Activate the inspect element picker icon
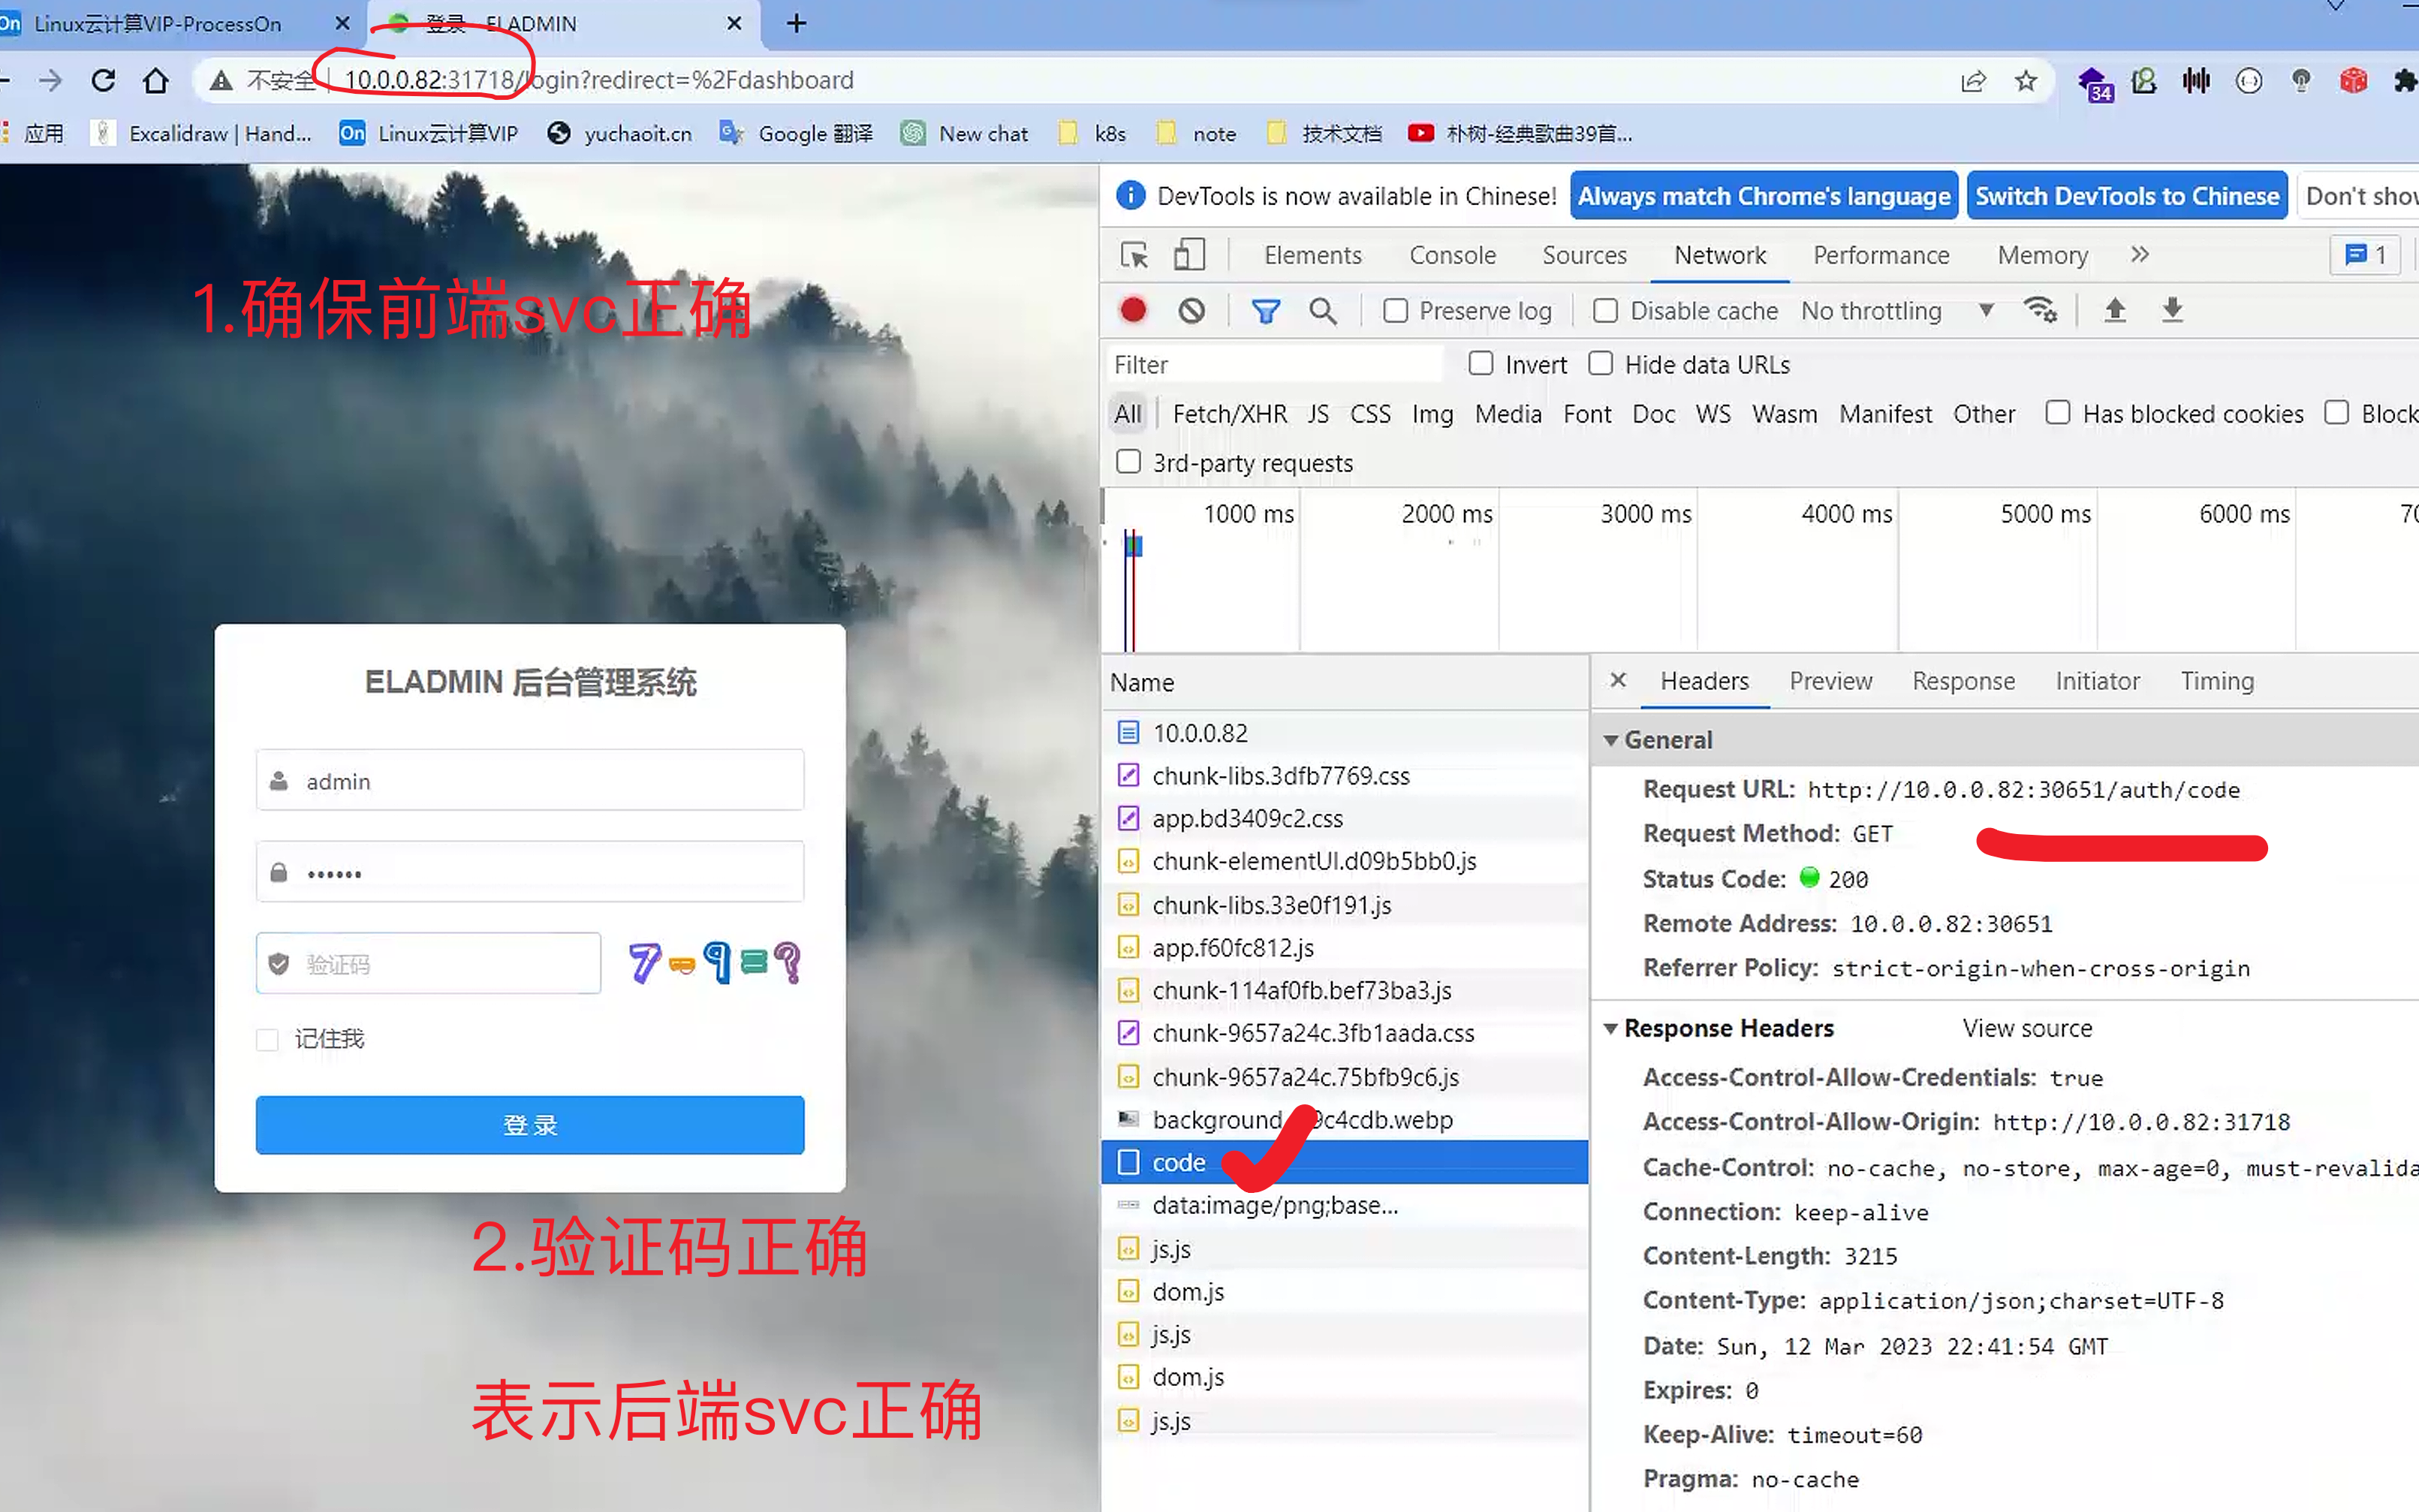The height and width of the screenshot is (1512, 2419). [x=1134, y=255]
